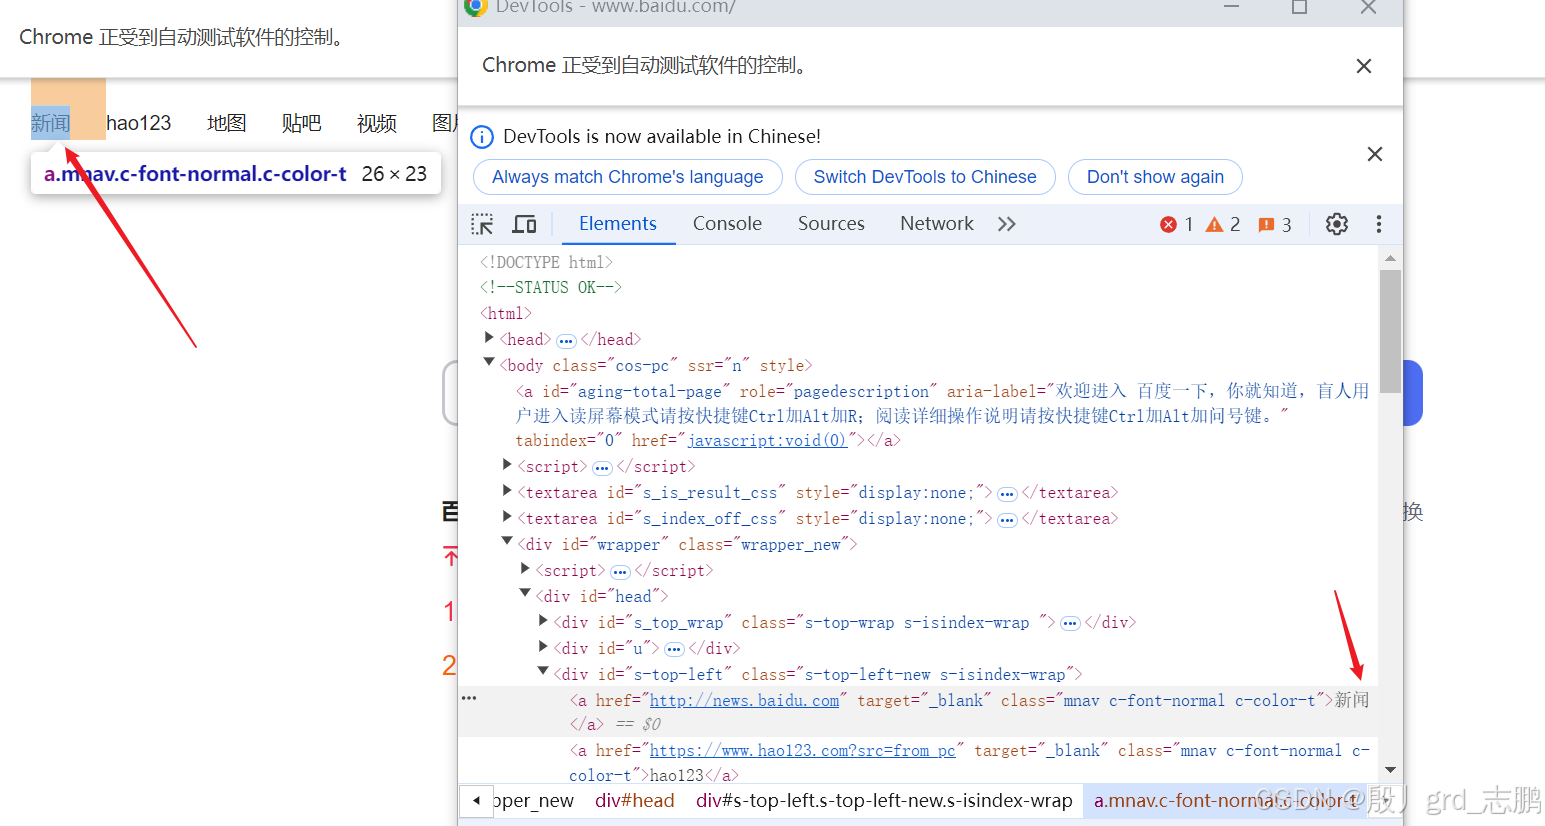This screenshot has width=1545, height=826.
Task: Open the DevTools three-dot menu
Action: 1379,224
